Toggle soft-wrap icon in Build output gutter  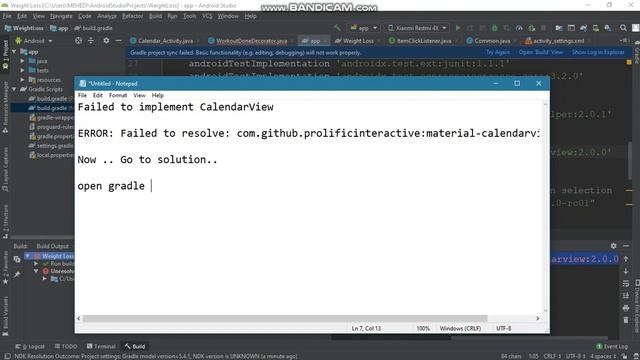(x=626, y=283)
